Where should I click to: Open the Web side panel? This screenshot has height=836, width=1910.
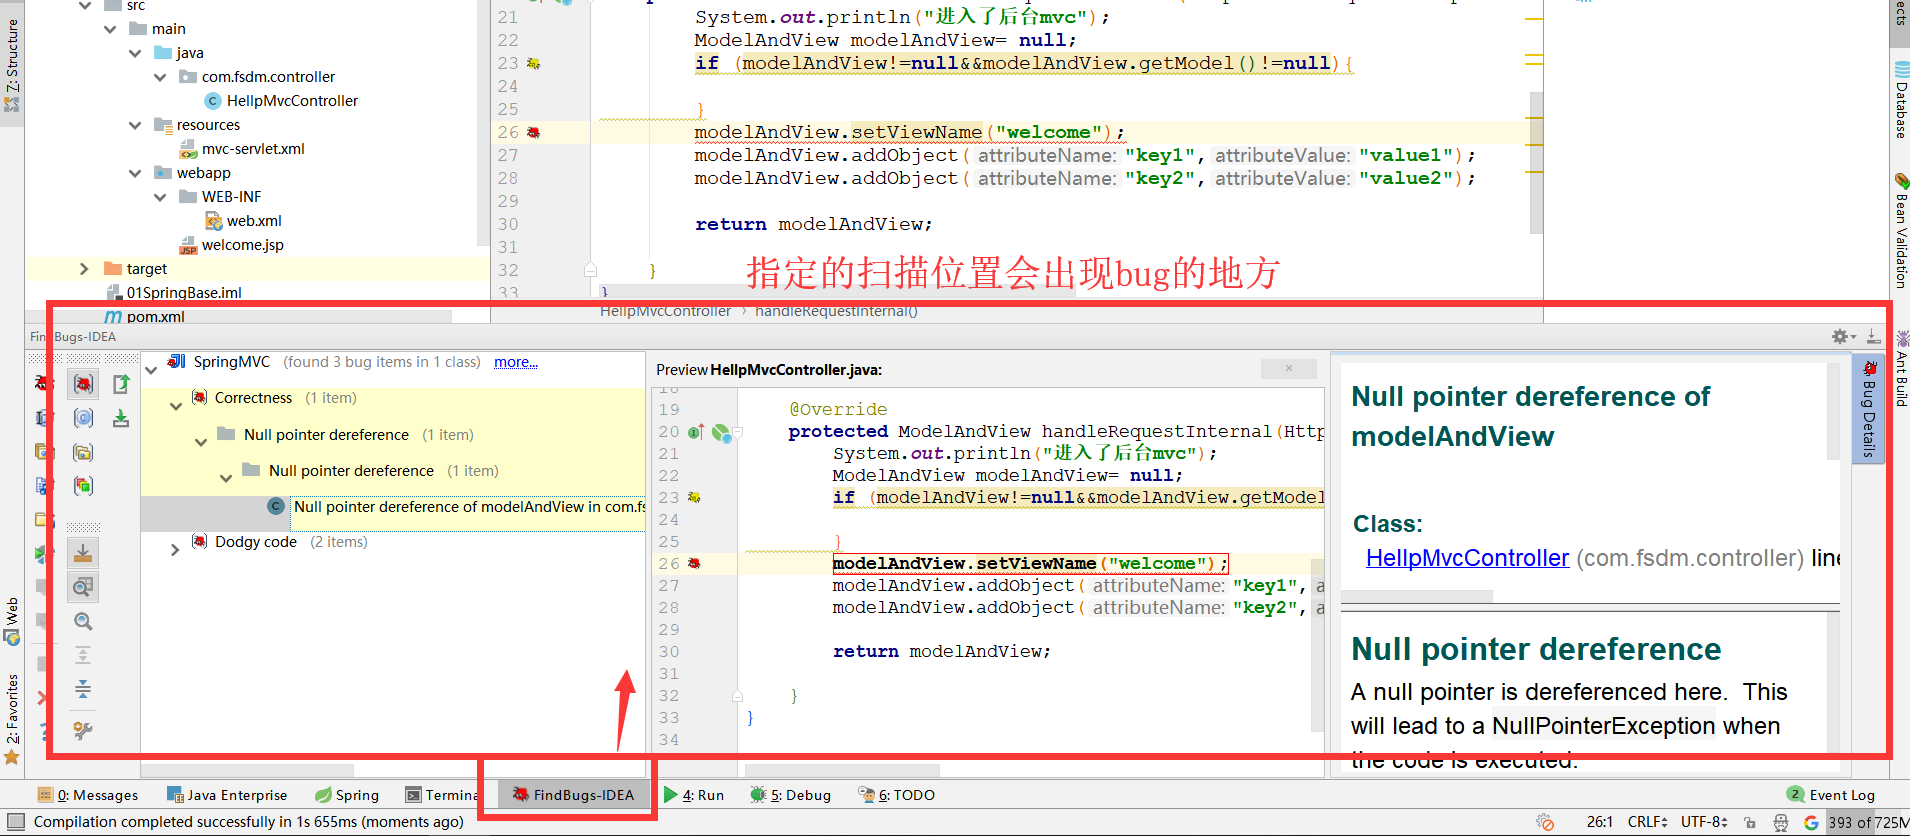12,621
